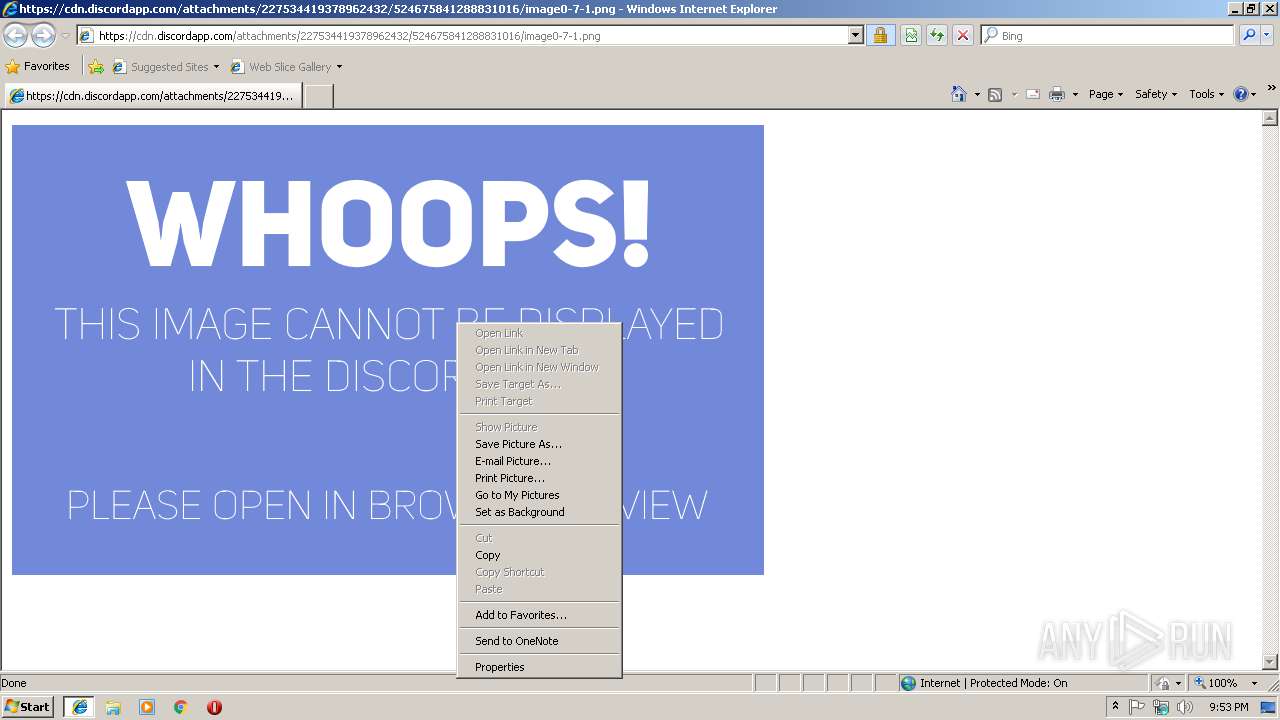
Task: Click the Start button
Action: (x=28, y=707)
